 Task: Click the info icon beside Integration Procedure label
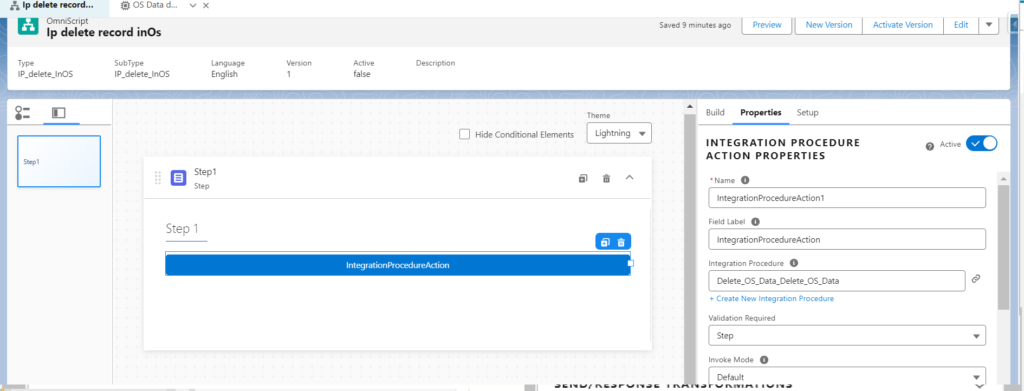[x=793, y=263]
